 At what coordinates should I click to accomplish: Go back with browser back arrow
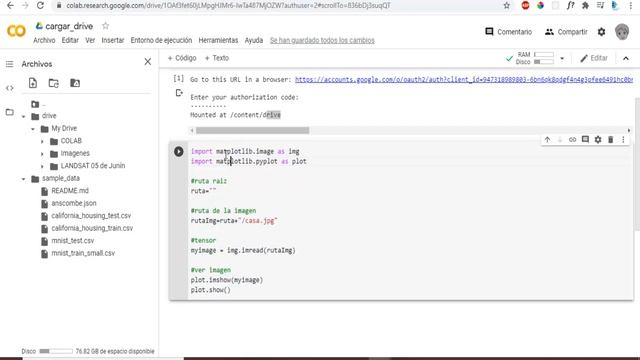pos(10,5)
